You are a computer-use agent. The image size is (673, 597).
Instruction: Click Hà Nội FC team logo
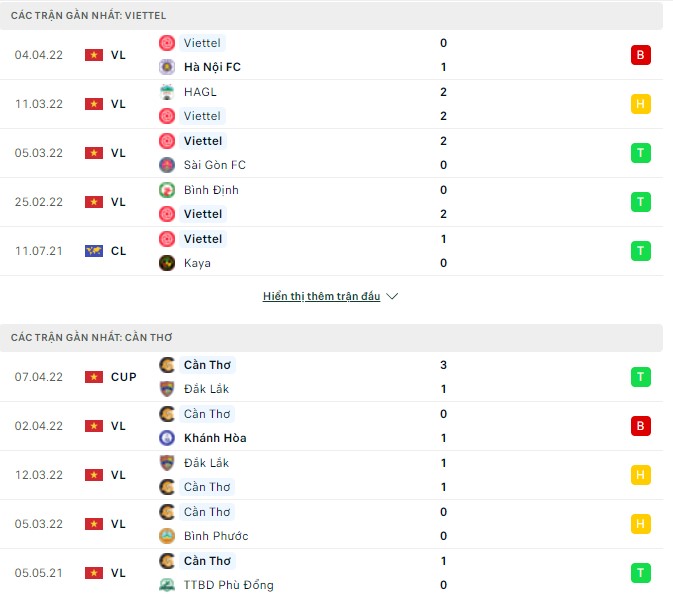coord(167,67)
